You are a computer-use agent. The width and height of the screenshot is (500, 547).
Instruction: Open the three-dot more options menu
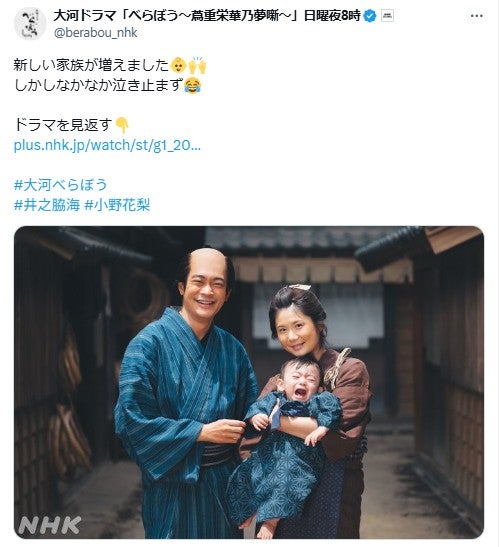pos(477,16)
